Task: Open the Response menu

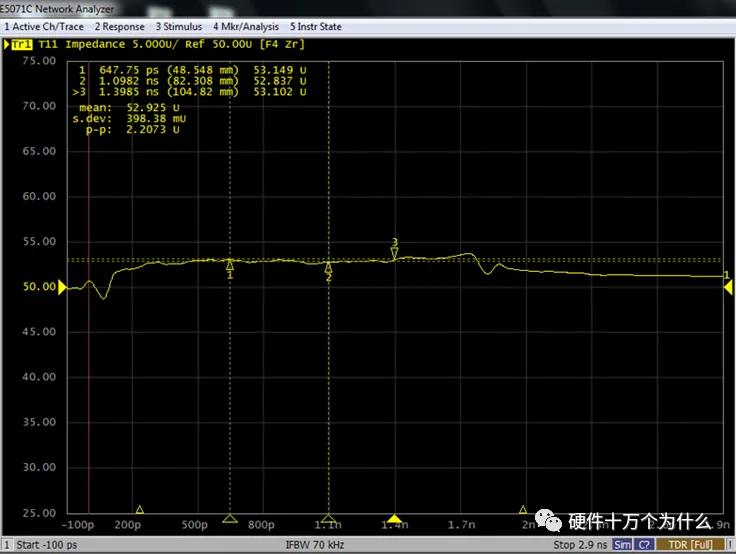Action: [119, 27]
